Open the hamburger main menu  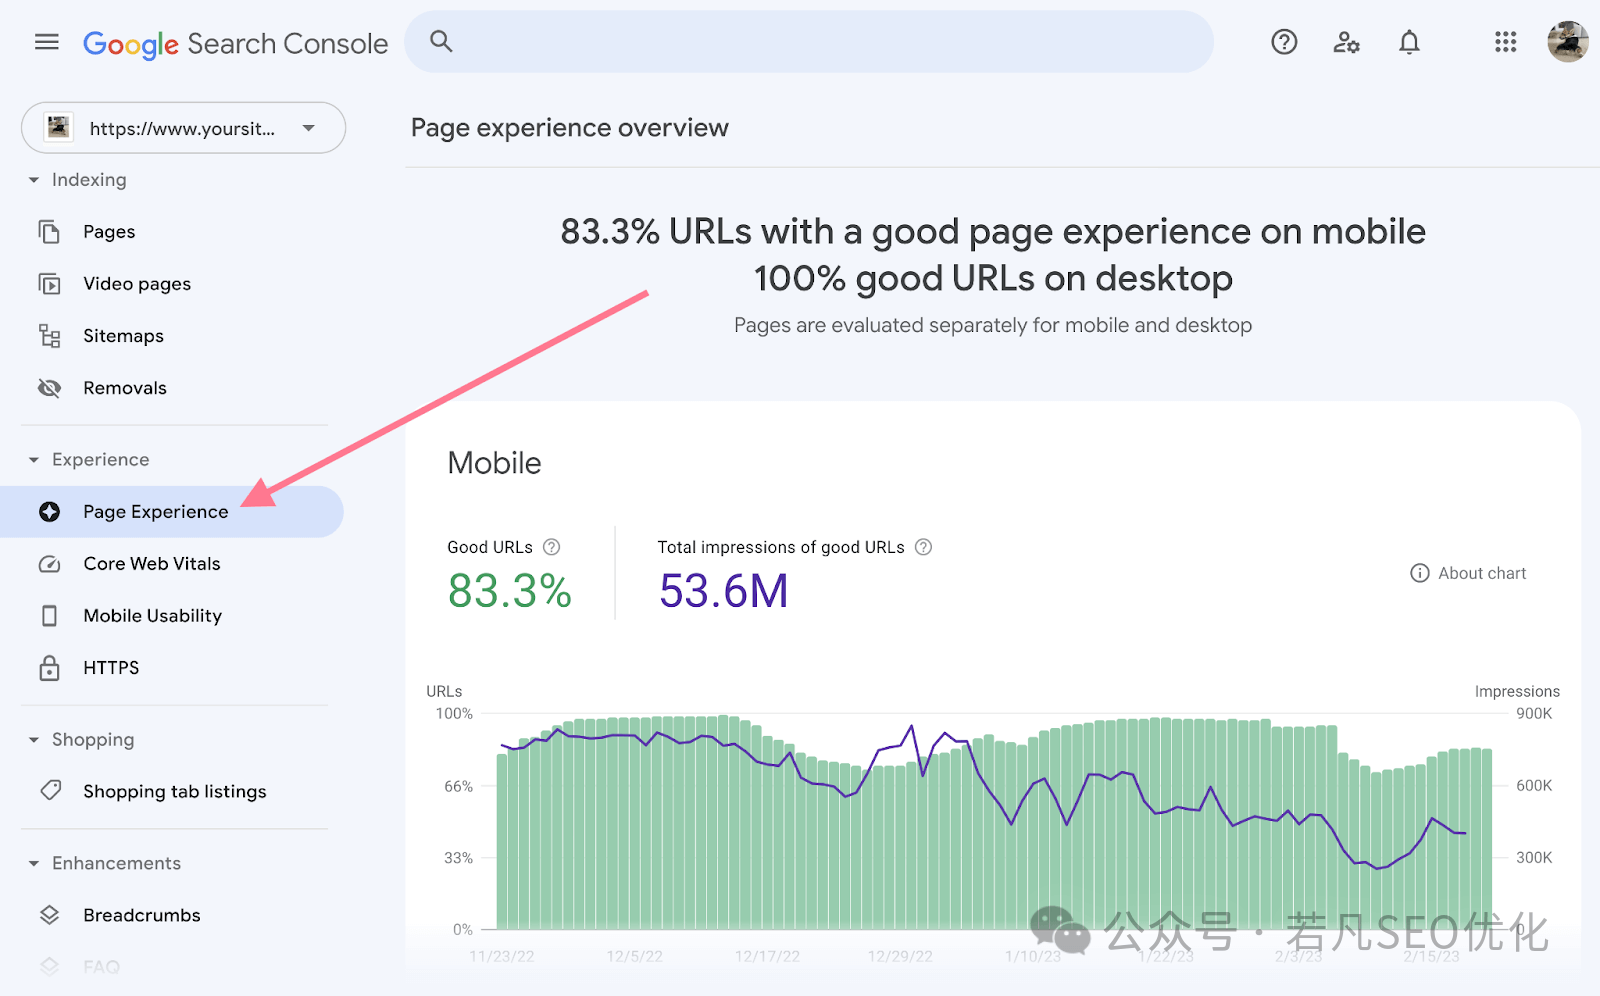47,42
